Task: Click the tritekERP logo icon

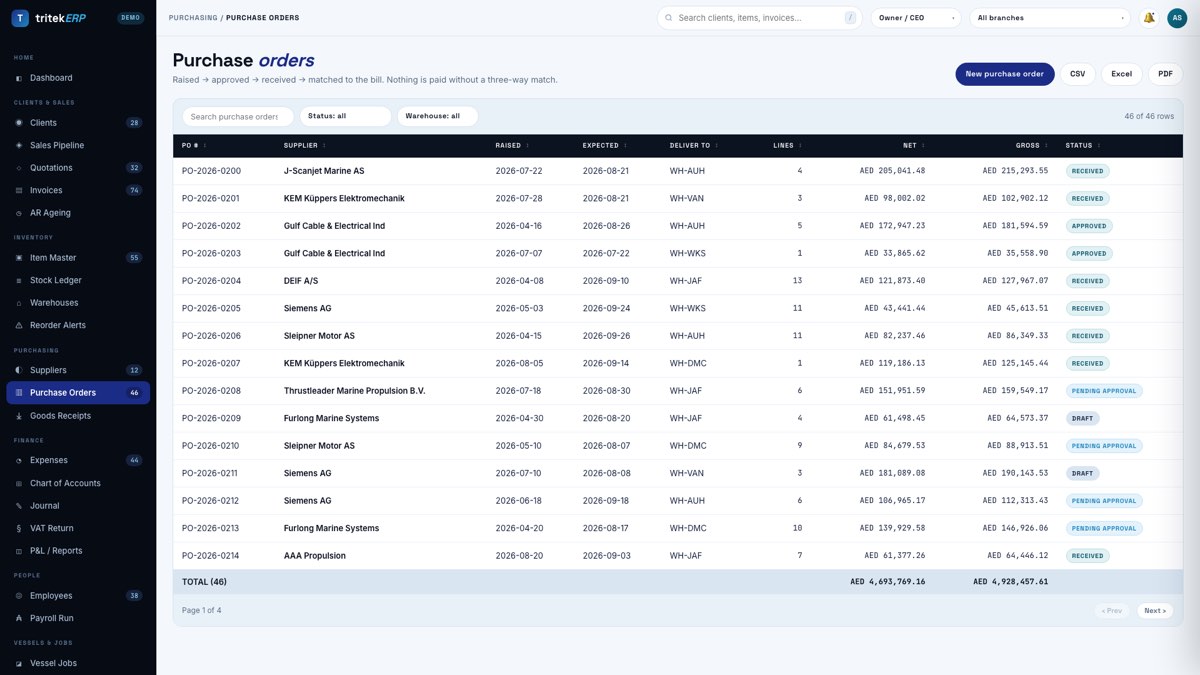Action: (x=20, y=18)
